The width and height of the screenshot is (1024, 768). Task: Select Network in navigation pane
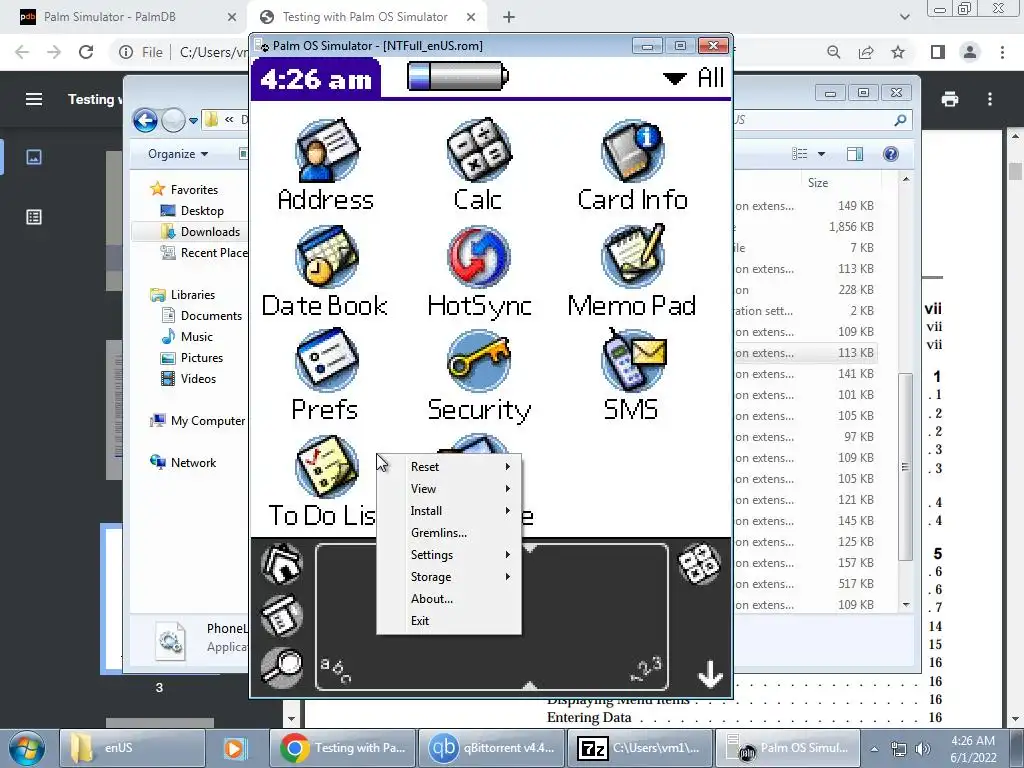193,462
